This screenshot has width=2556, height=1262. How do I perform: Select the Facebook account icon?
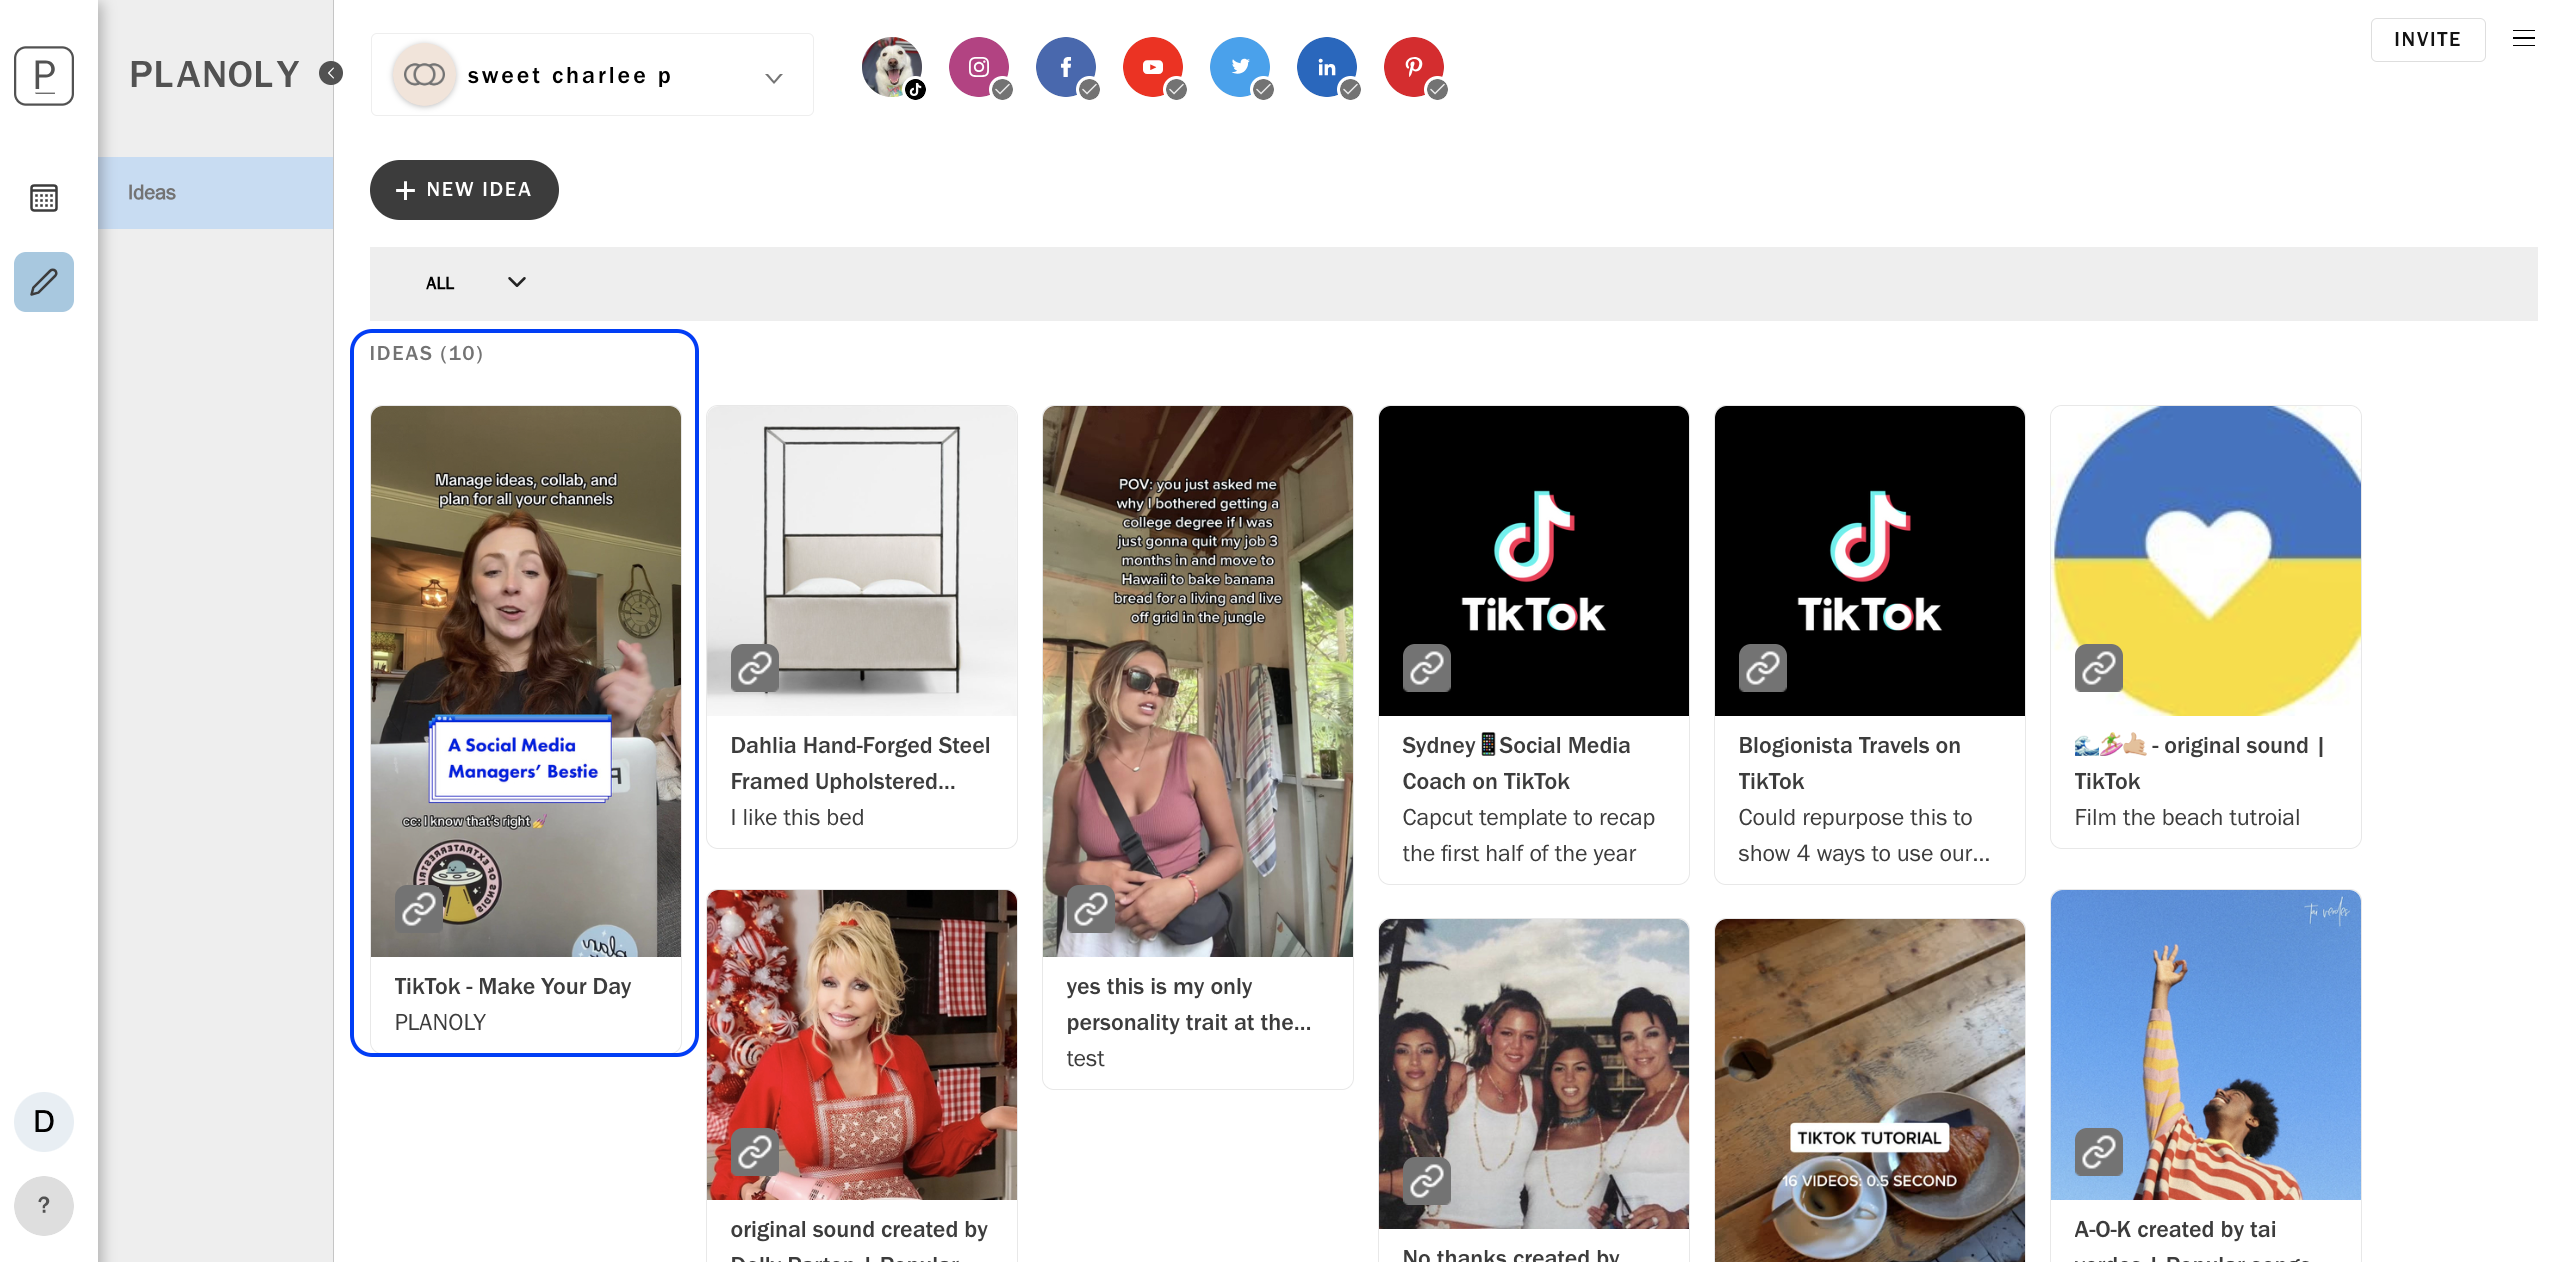click(x=1067, y=68)
